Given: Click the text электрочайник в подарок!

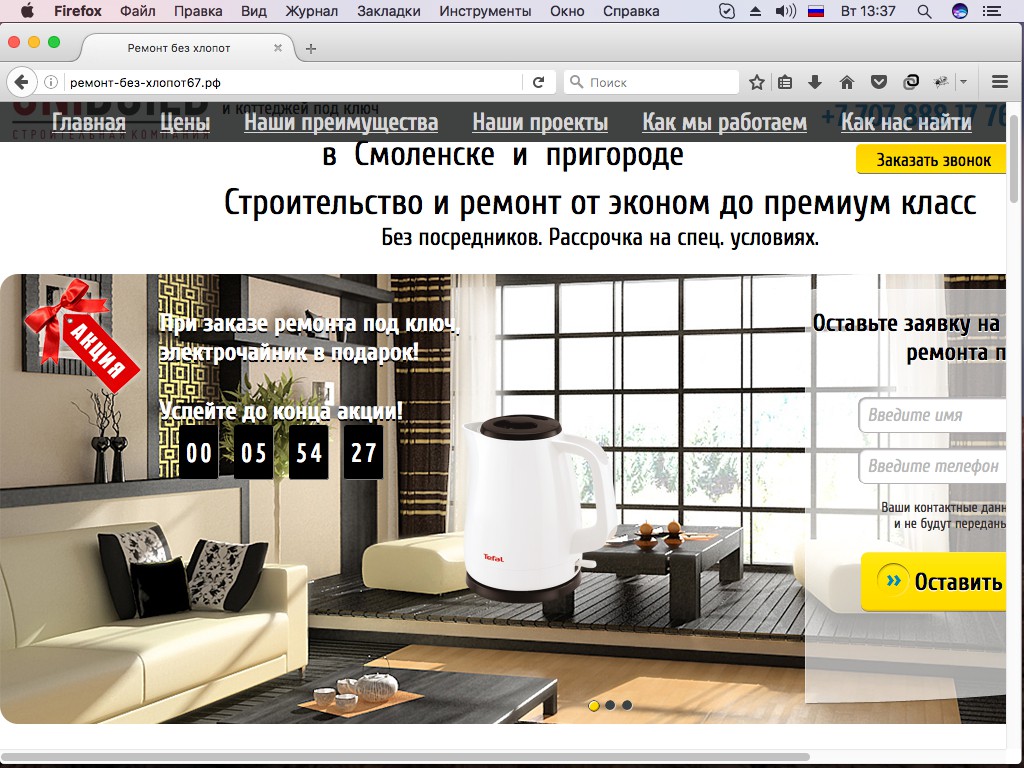Looking at the screenshot, I should [289, 353].
